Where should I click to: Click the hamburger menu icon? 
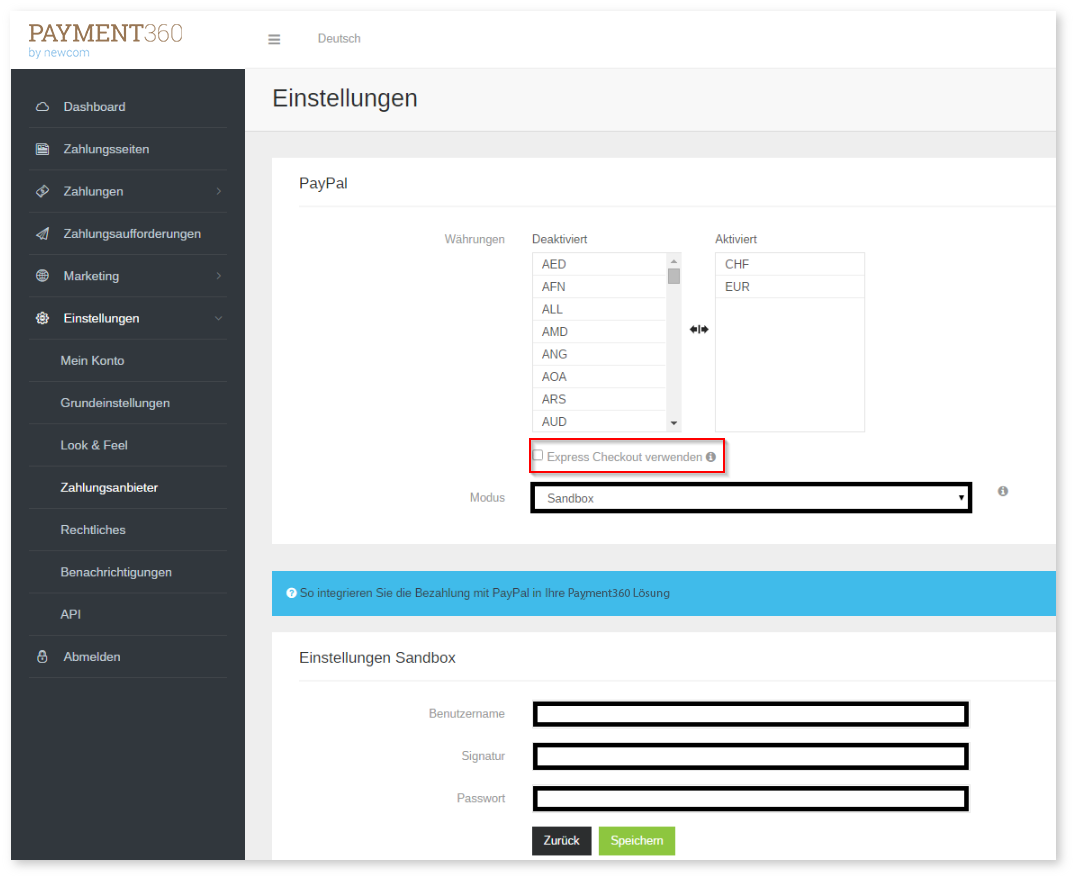274,39
